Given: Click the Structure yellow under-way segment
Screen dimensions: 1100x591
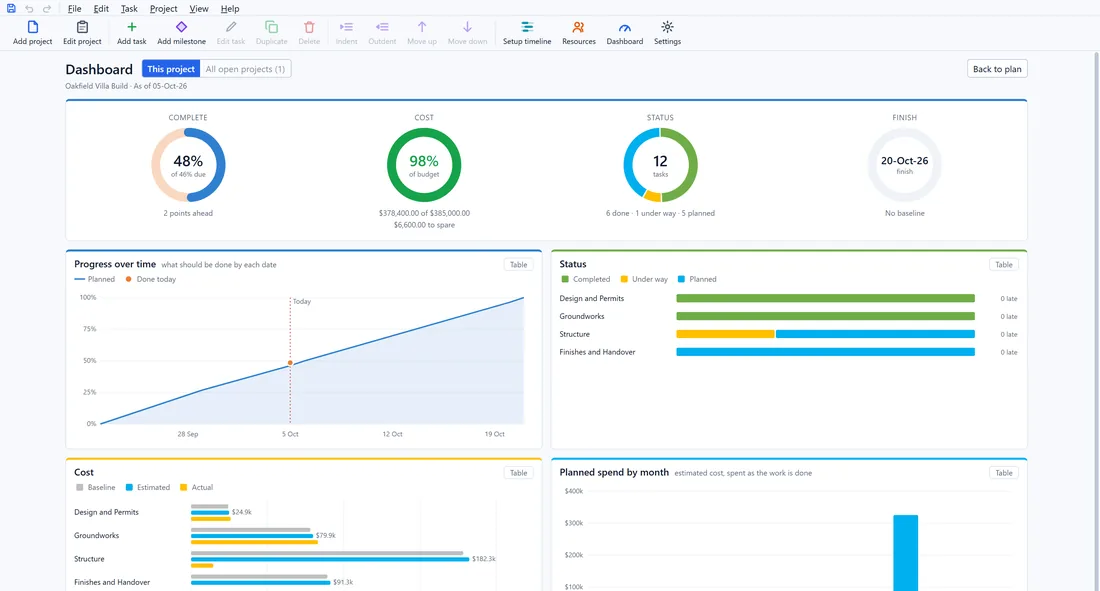Looking at the screenshot, I should pyautogui.click(x=725, y=334).
